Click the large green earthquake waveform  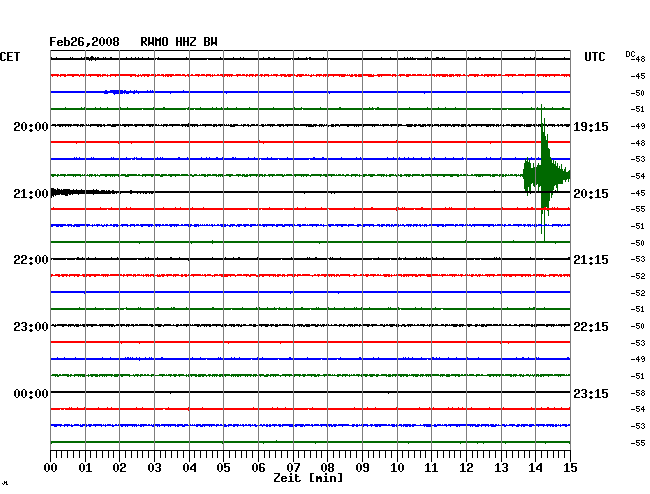[546, 173]
